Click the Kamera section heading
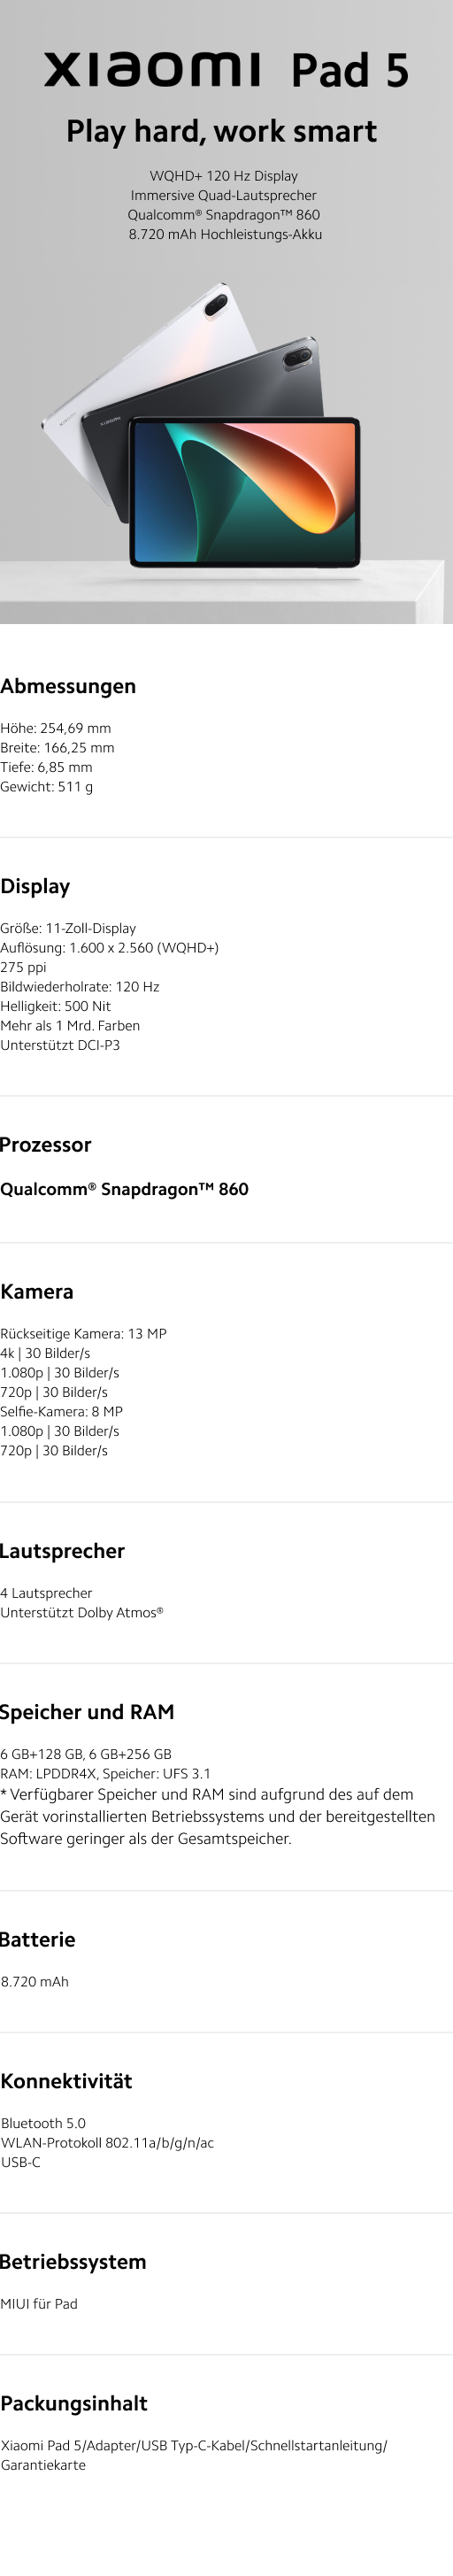This screenshot has width=453, height=2576. (x=37, y=1291)
